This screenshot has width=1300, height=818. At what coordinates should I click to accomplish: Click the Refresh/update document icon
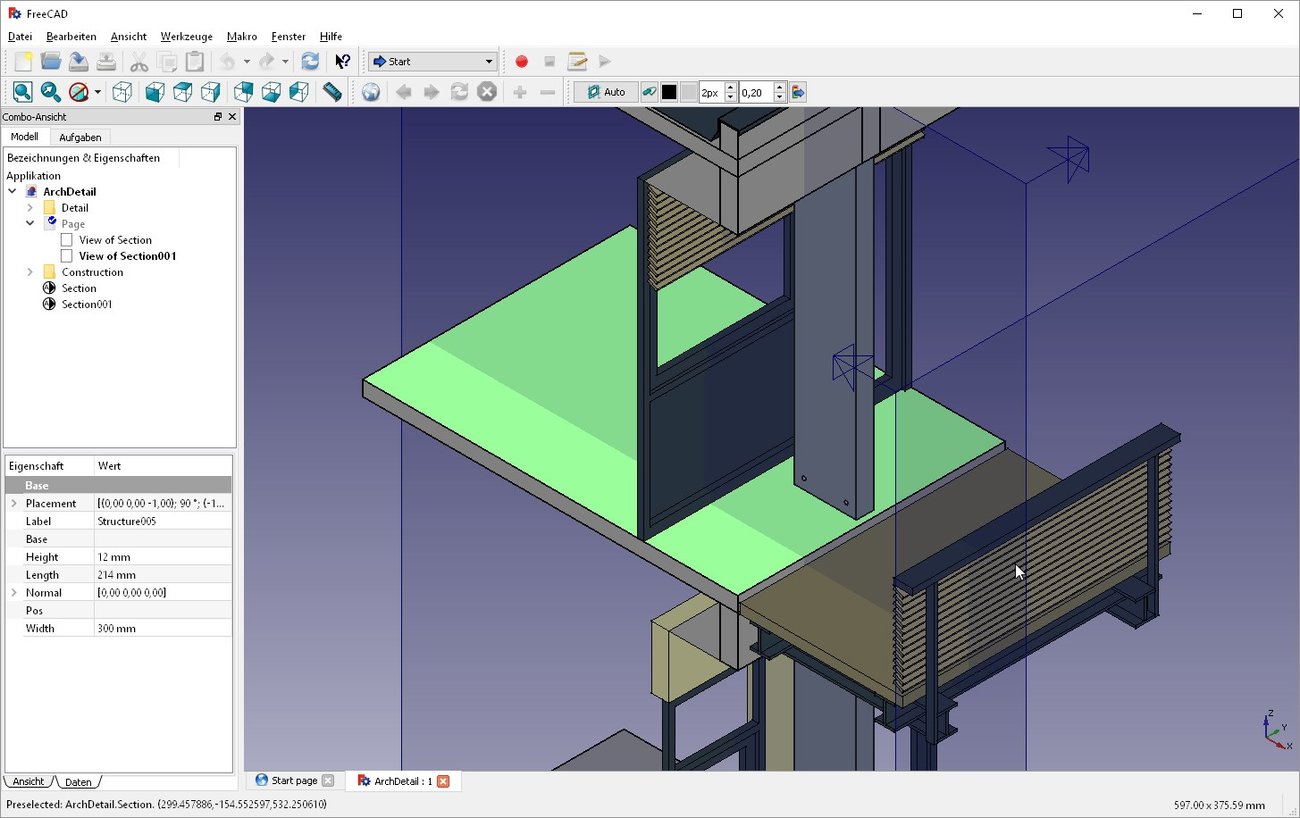[310, 61]
